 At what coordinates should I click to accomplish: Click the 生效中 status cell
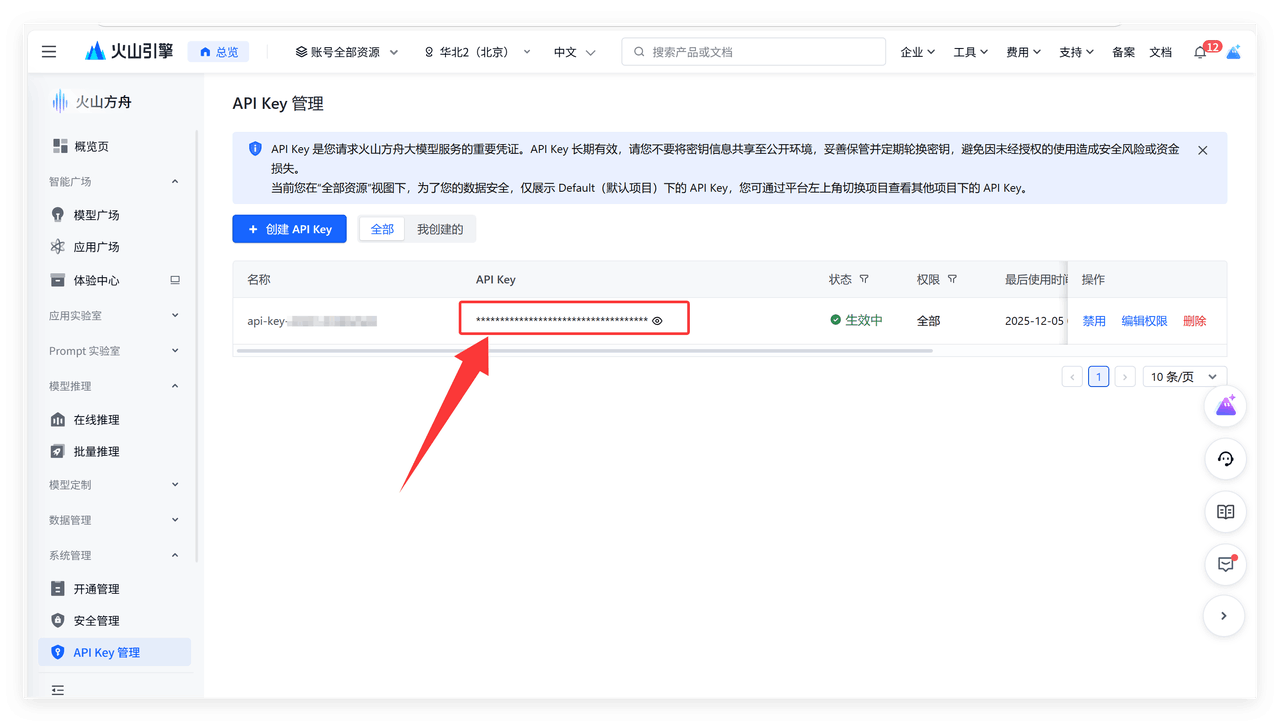(x=856, y=321)
